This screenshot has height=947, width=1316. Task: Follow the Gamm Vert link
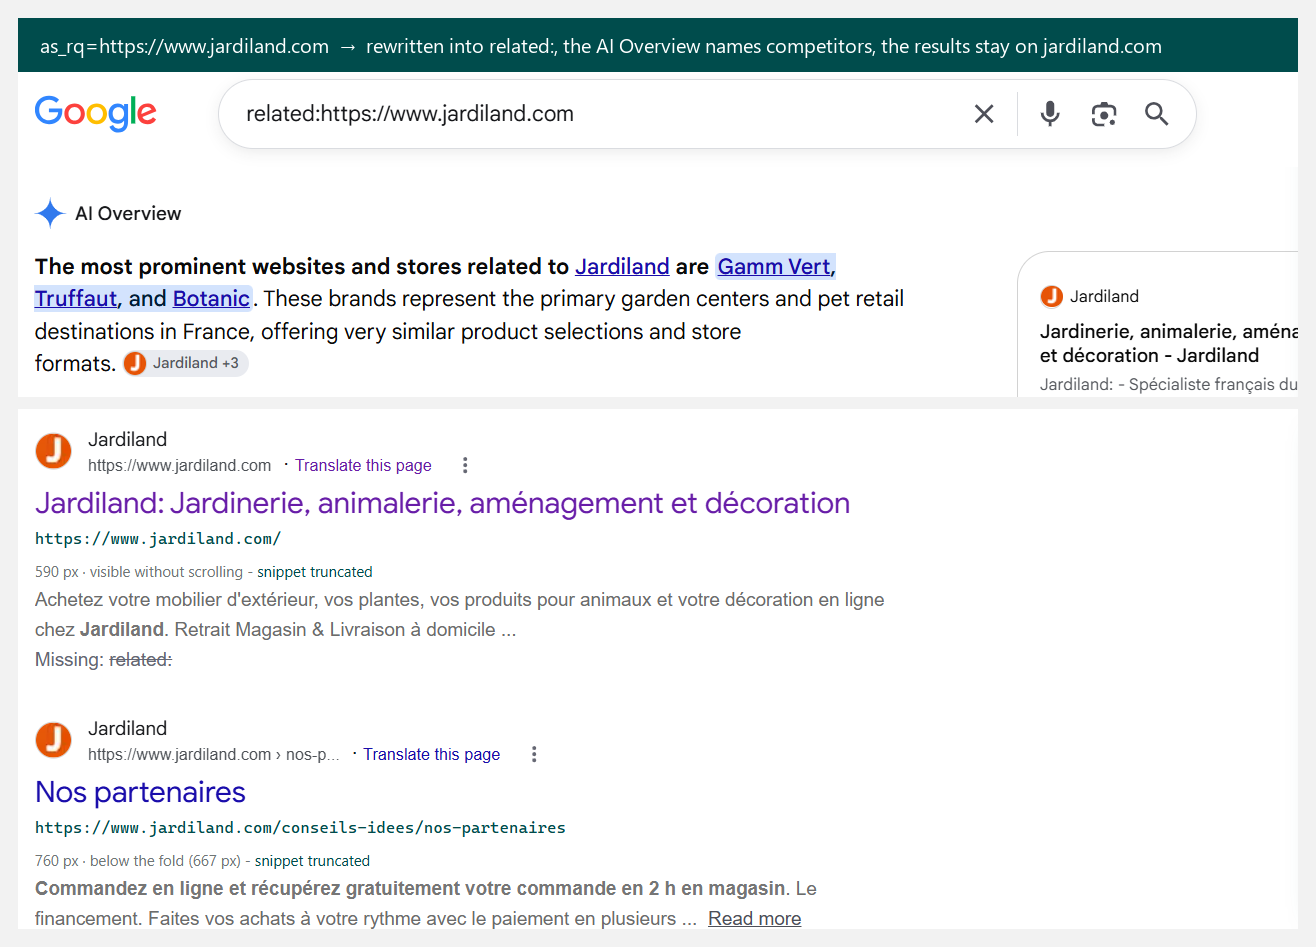pos(774,266)
